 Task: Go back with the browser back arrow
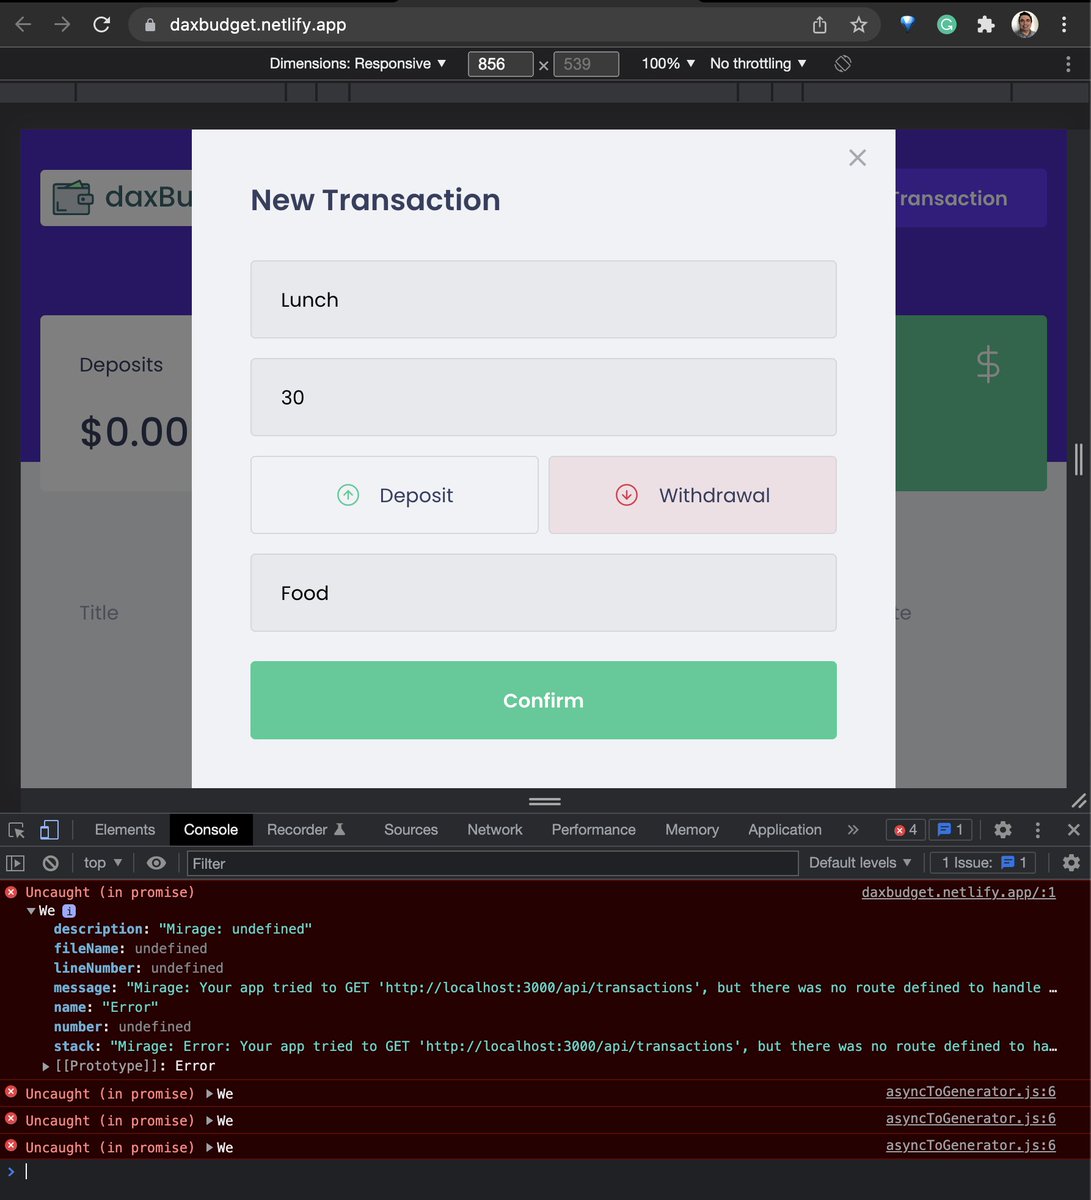pyautogui.click(x=23, y=25)
